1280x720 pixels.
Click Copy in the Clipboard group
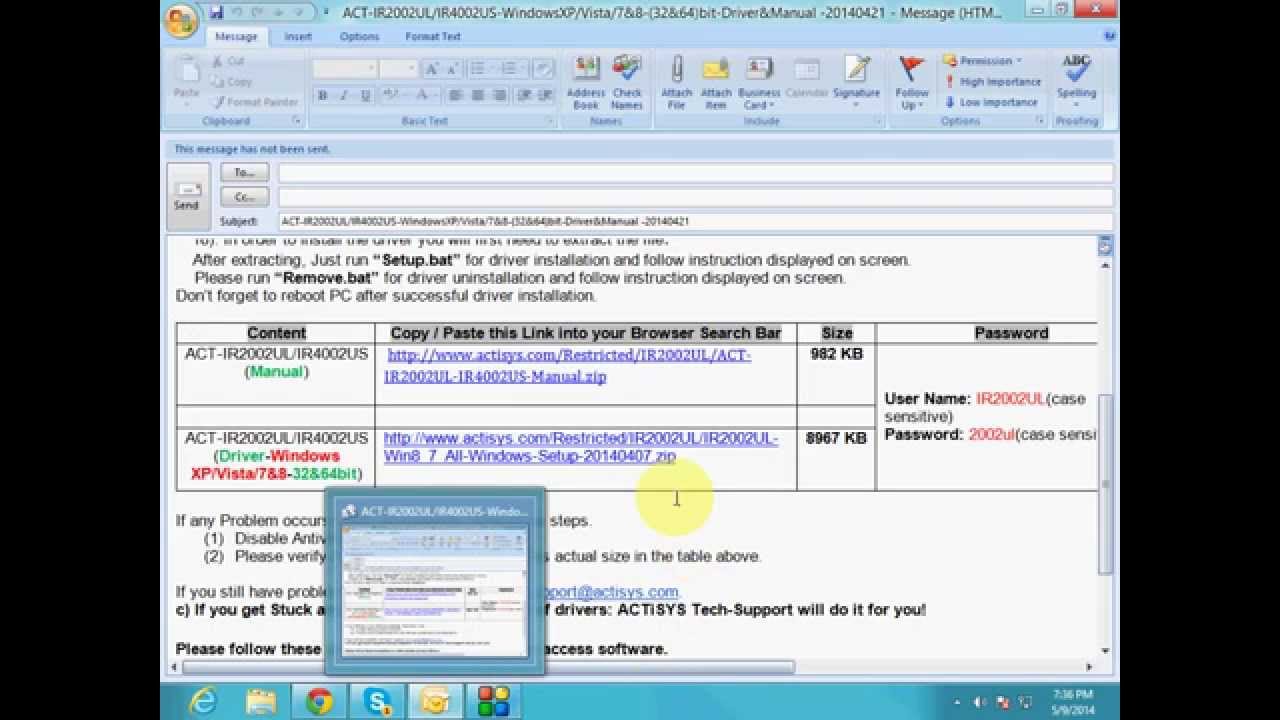(232, 82)
